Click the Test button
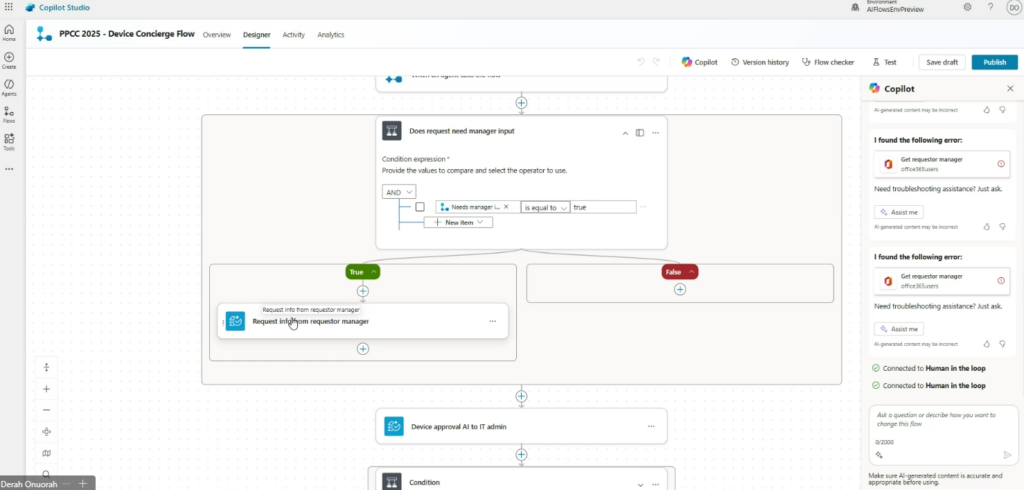Screen dimensions: 1024x490 click(x=885, y=62)
